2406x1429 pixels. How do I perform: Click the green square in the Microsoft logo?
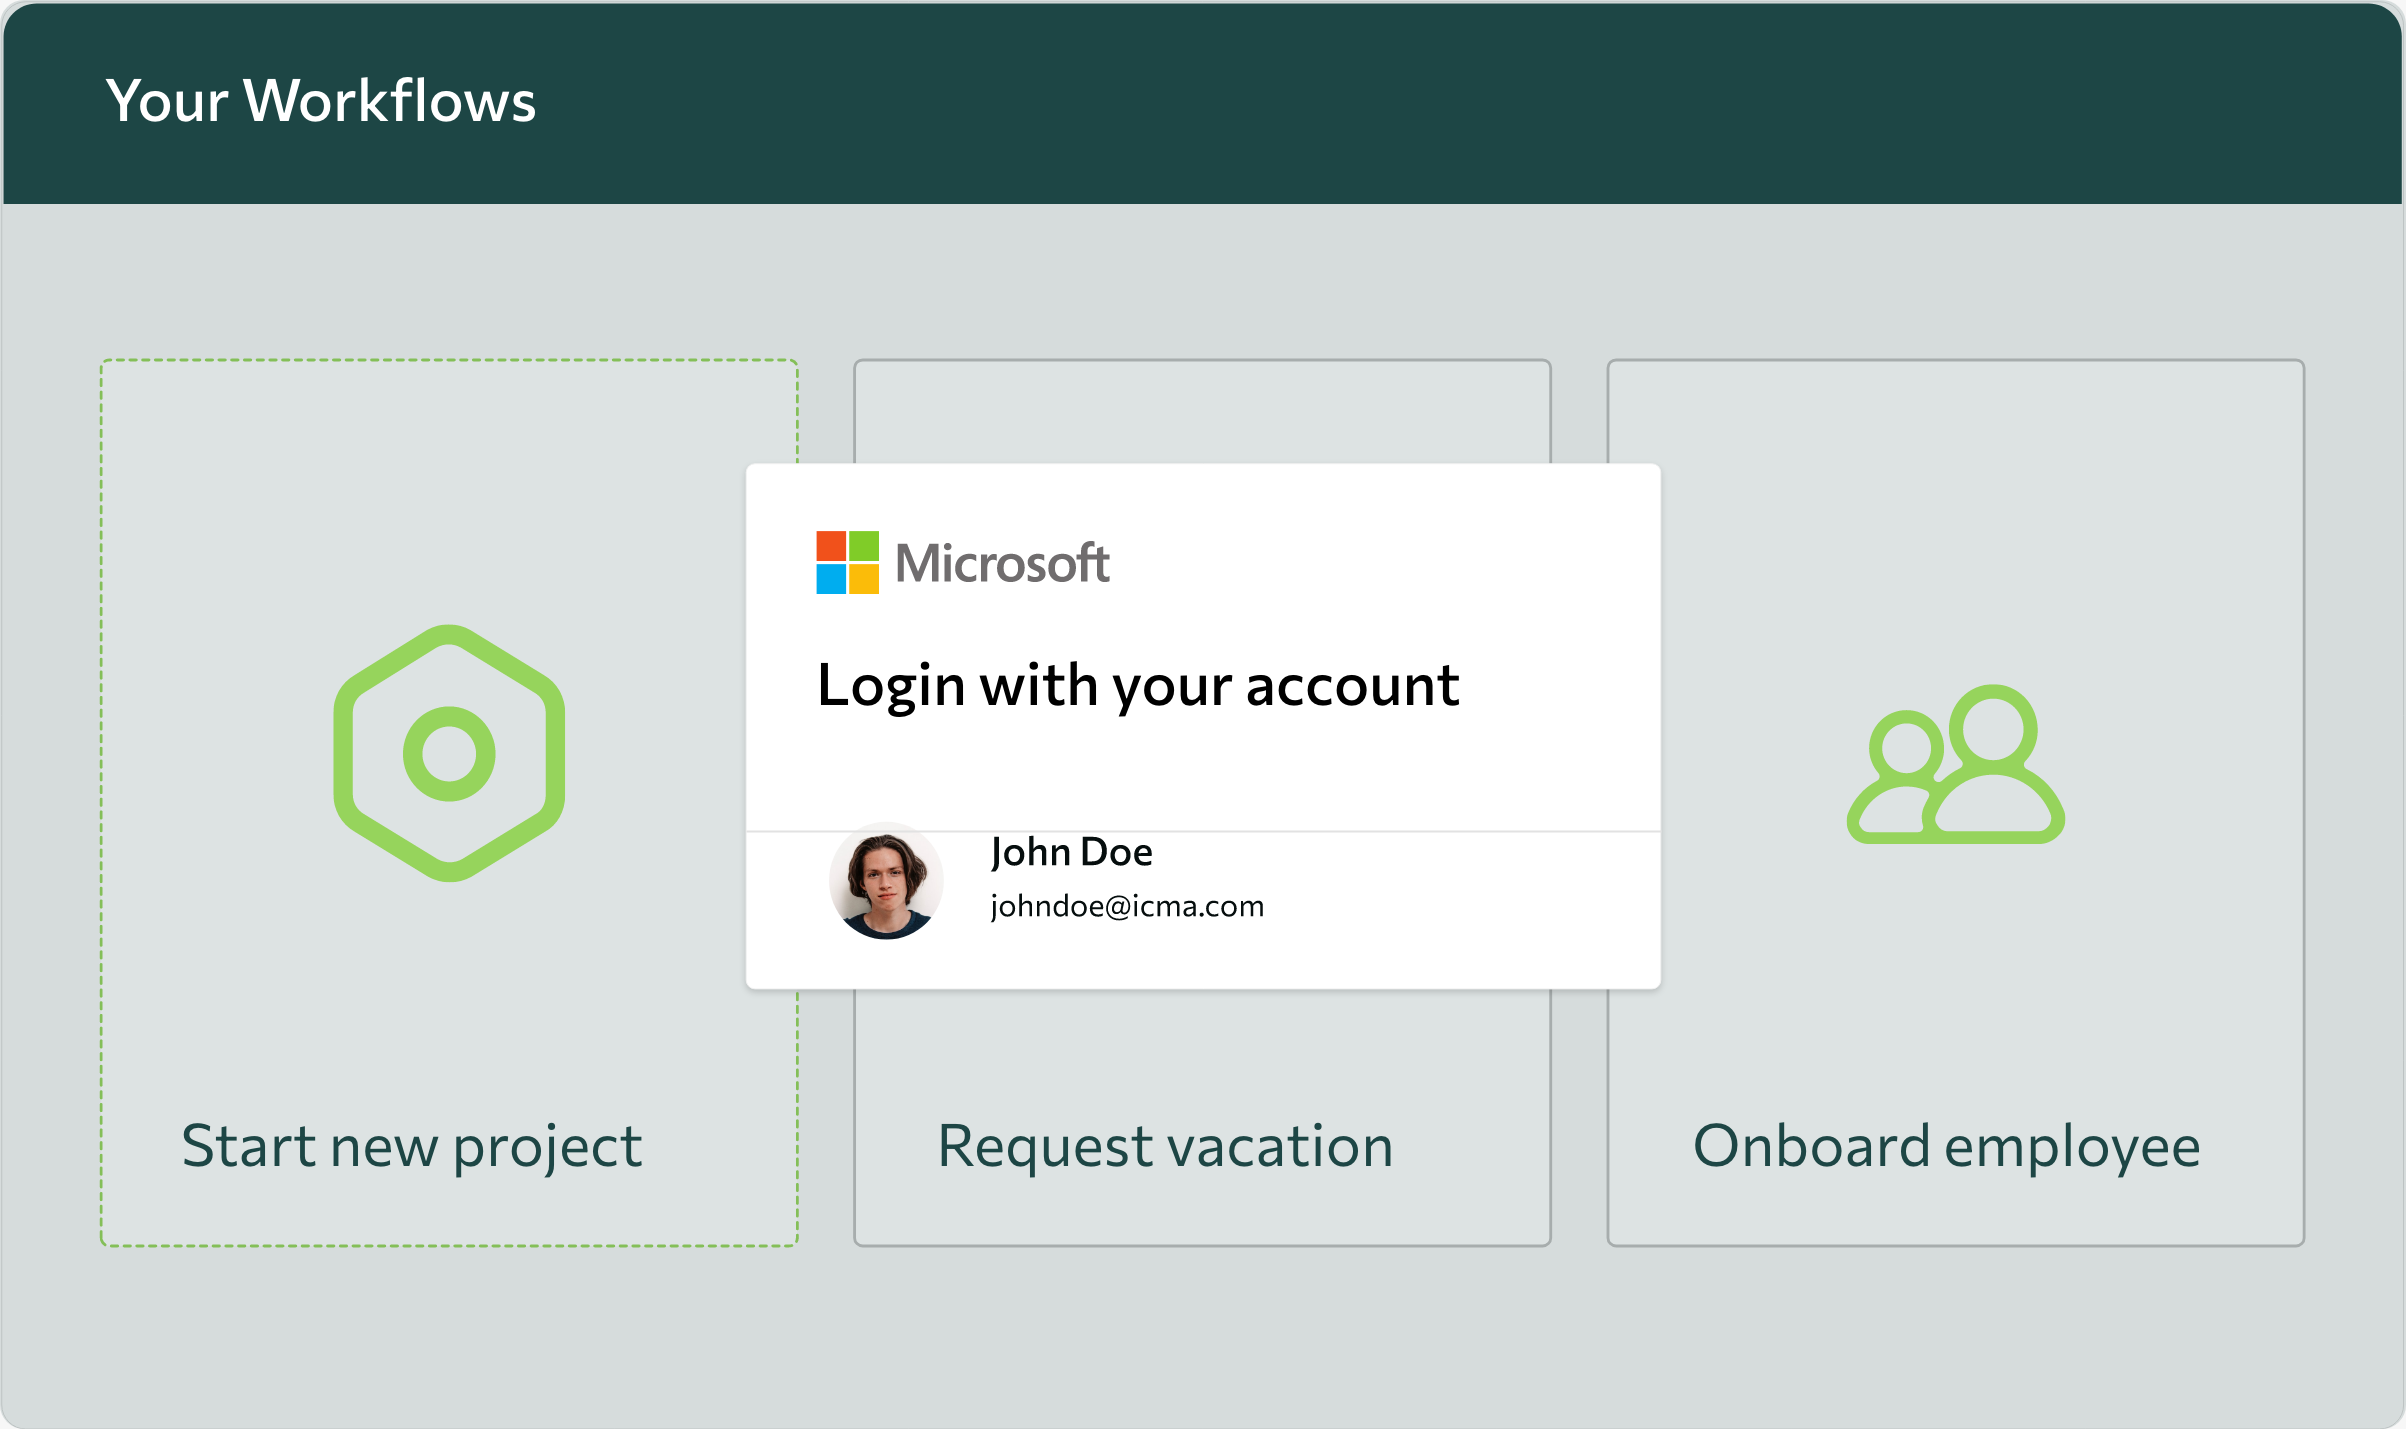tap(865, 548)
